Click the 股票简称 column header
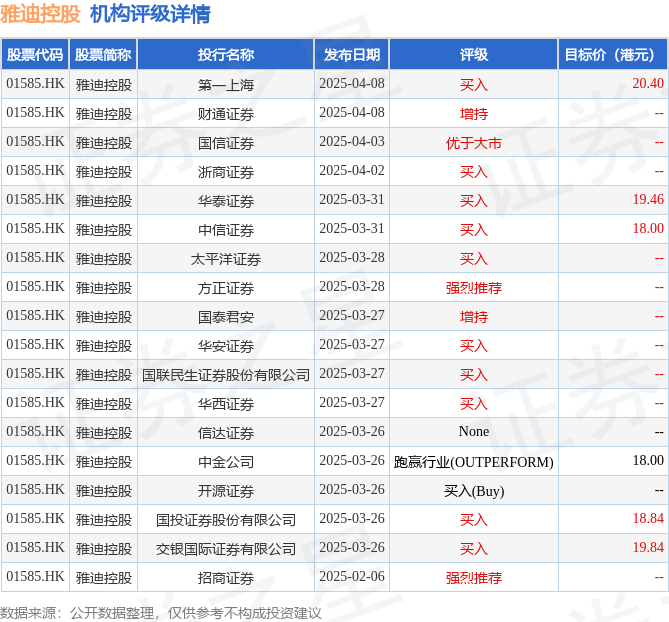 (103, 55)
